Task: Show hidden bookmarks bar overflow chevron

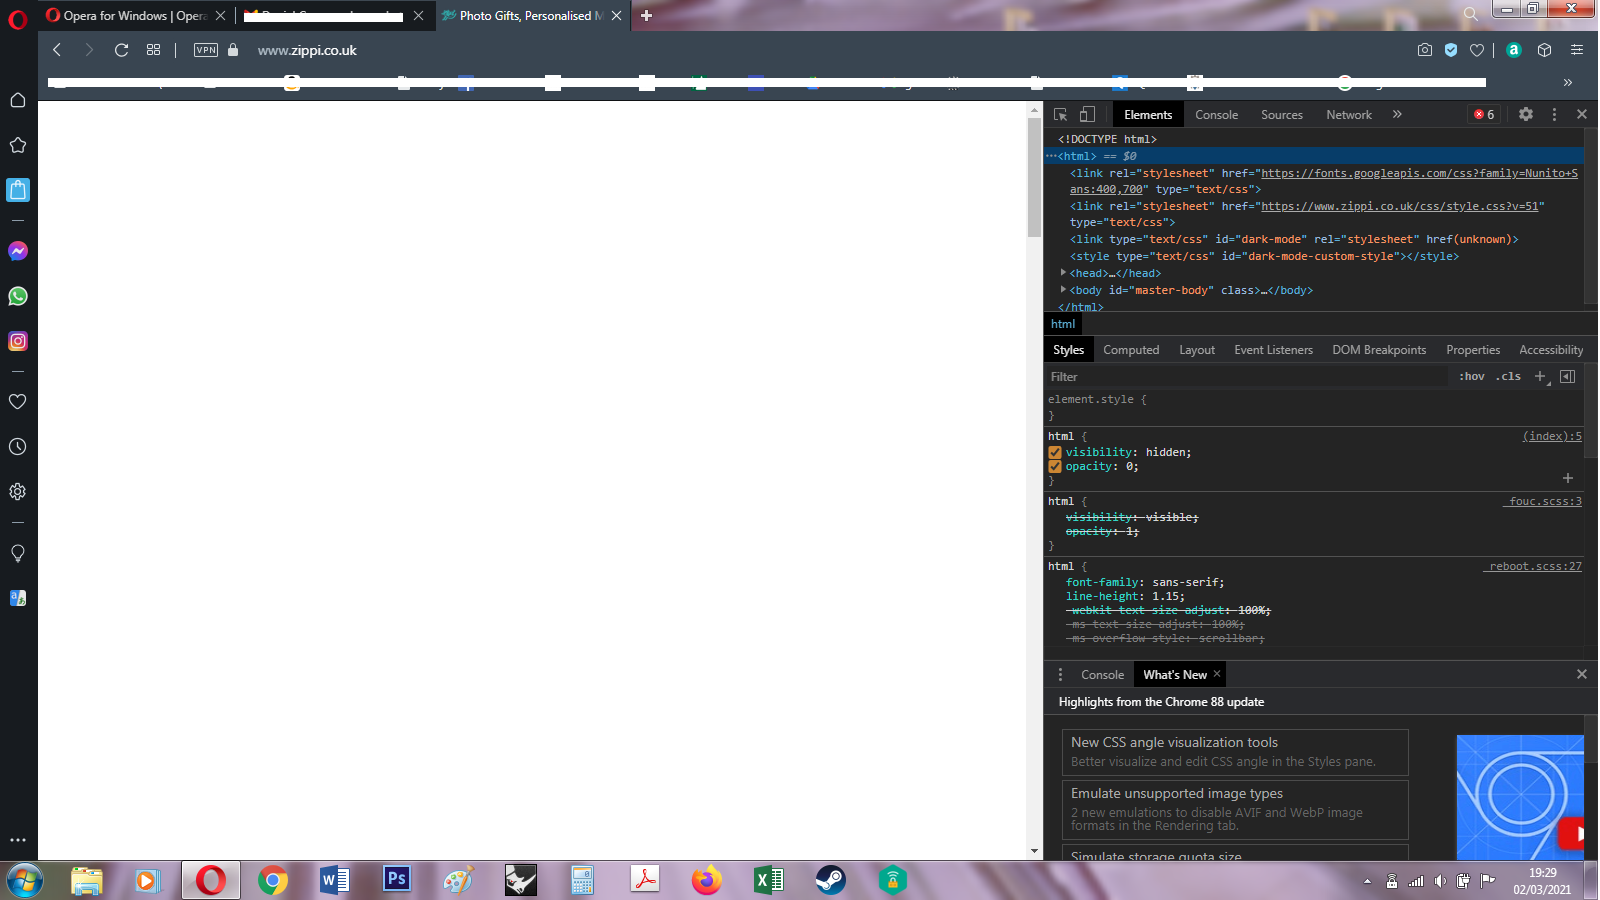Action: click(1568, 83)
